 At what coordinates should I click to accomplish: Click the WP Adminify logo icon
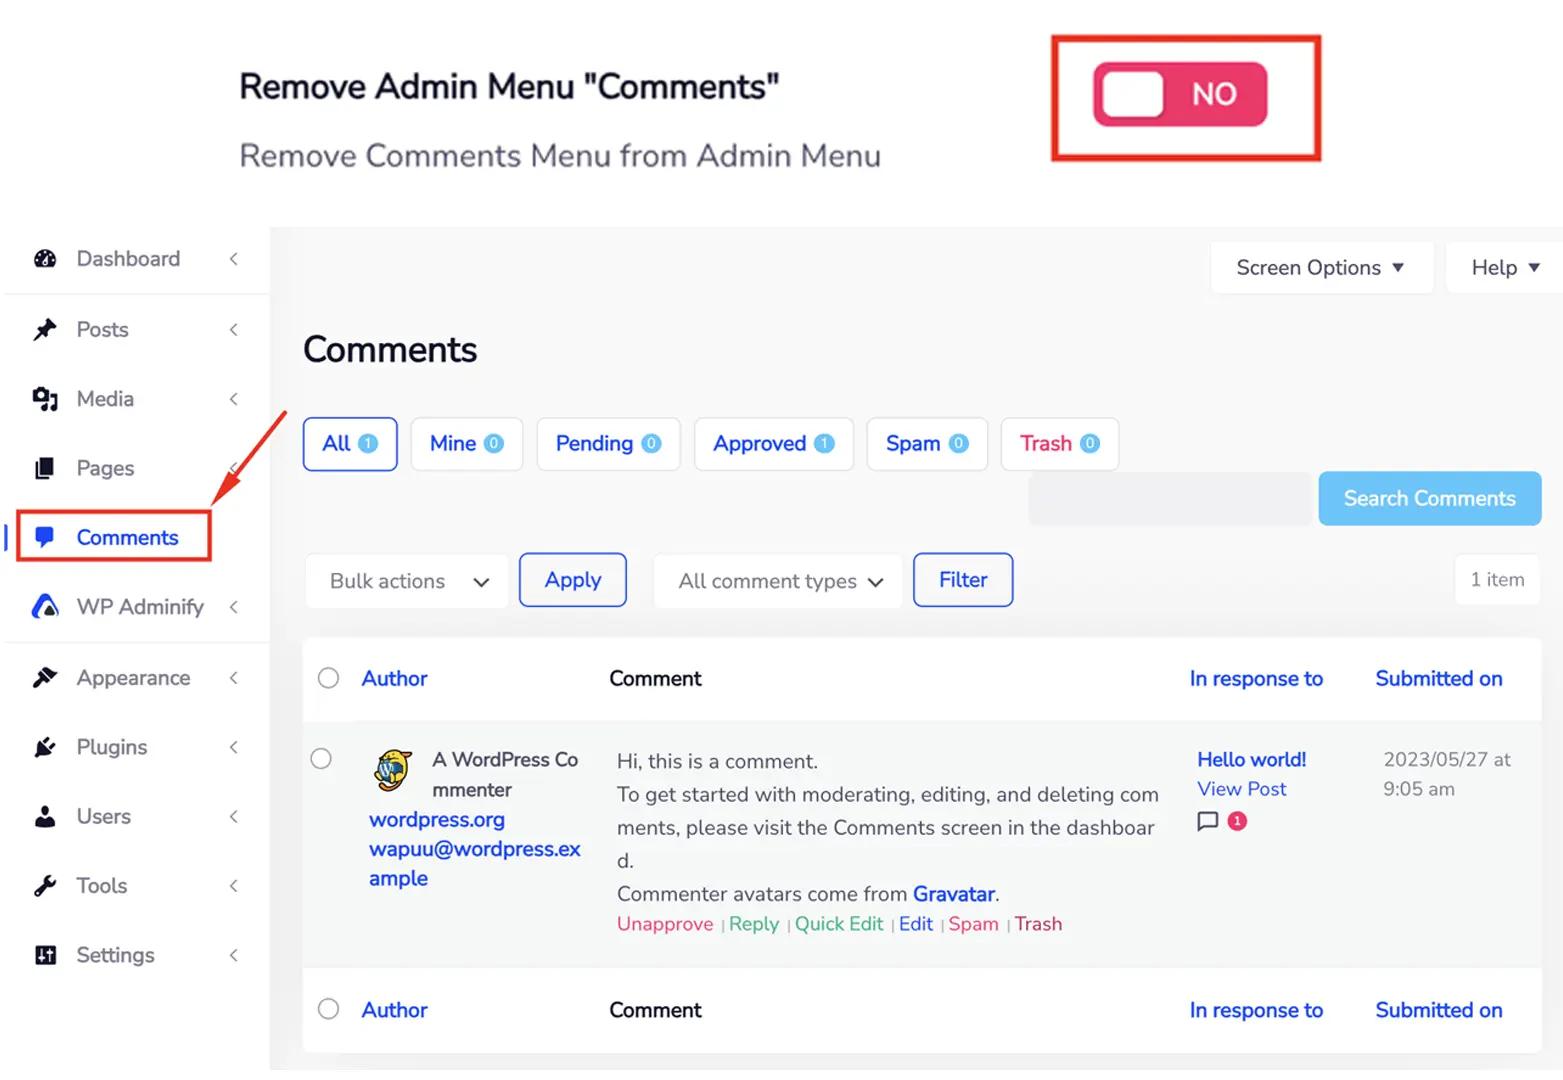(x=45, y=606)
